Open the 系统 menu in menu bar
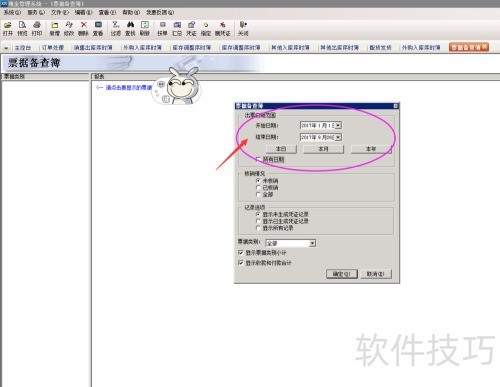Viewport: 500px width, 387px height. coord(12,12)
